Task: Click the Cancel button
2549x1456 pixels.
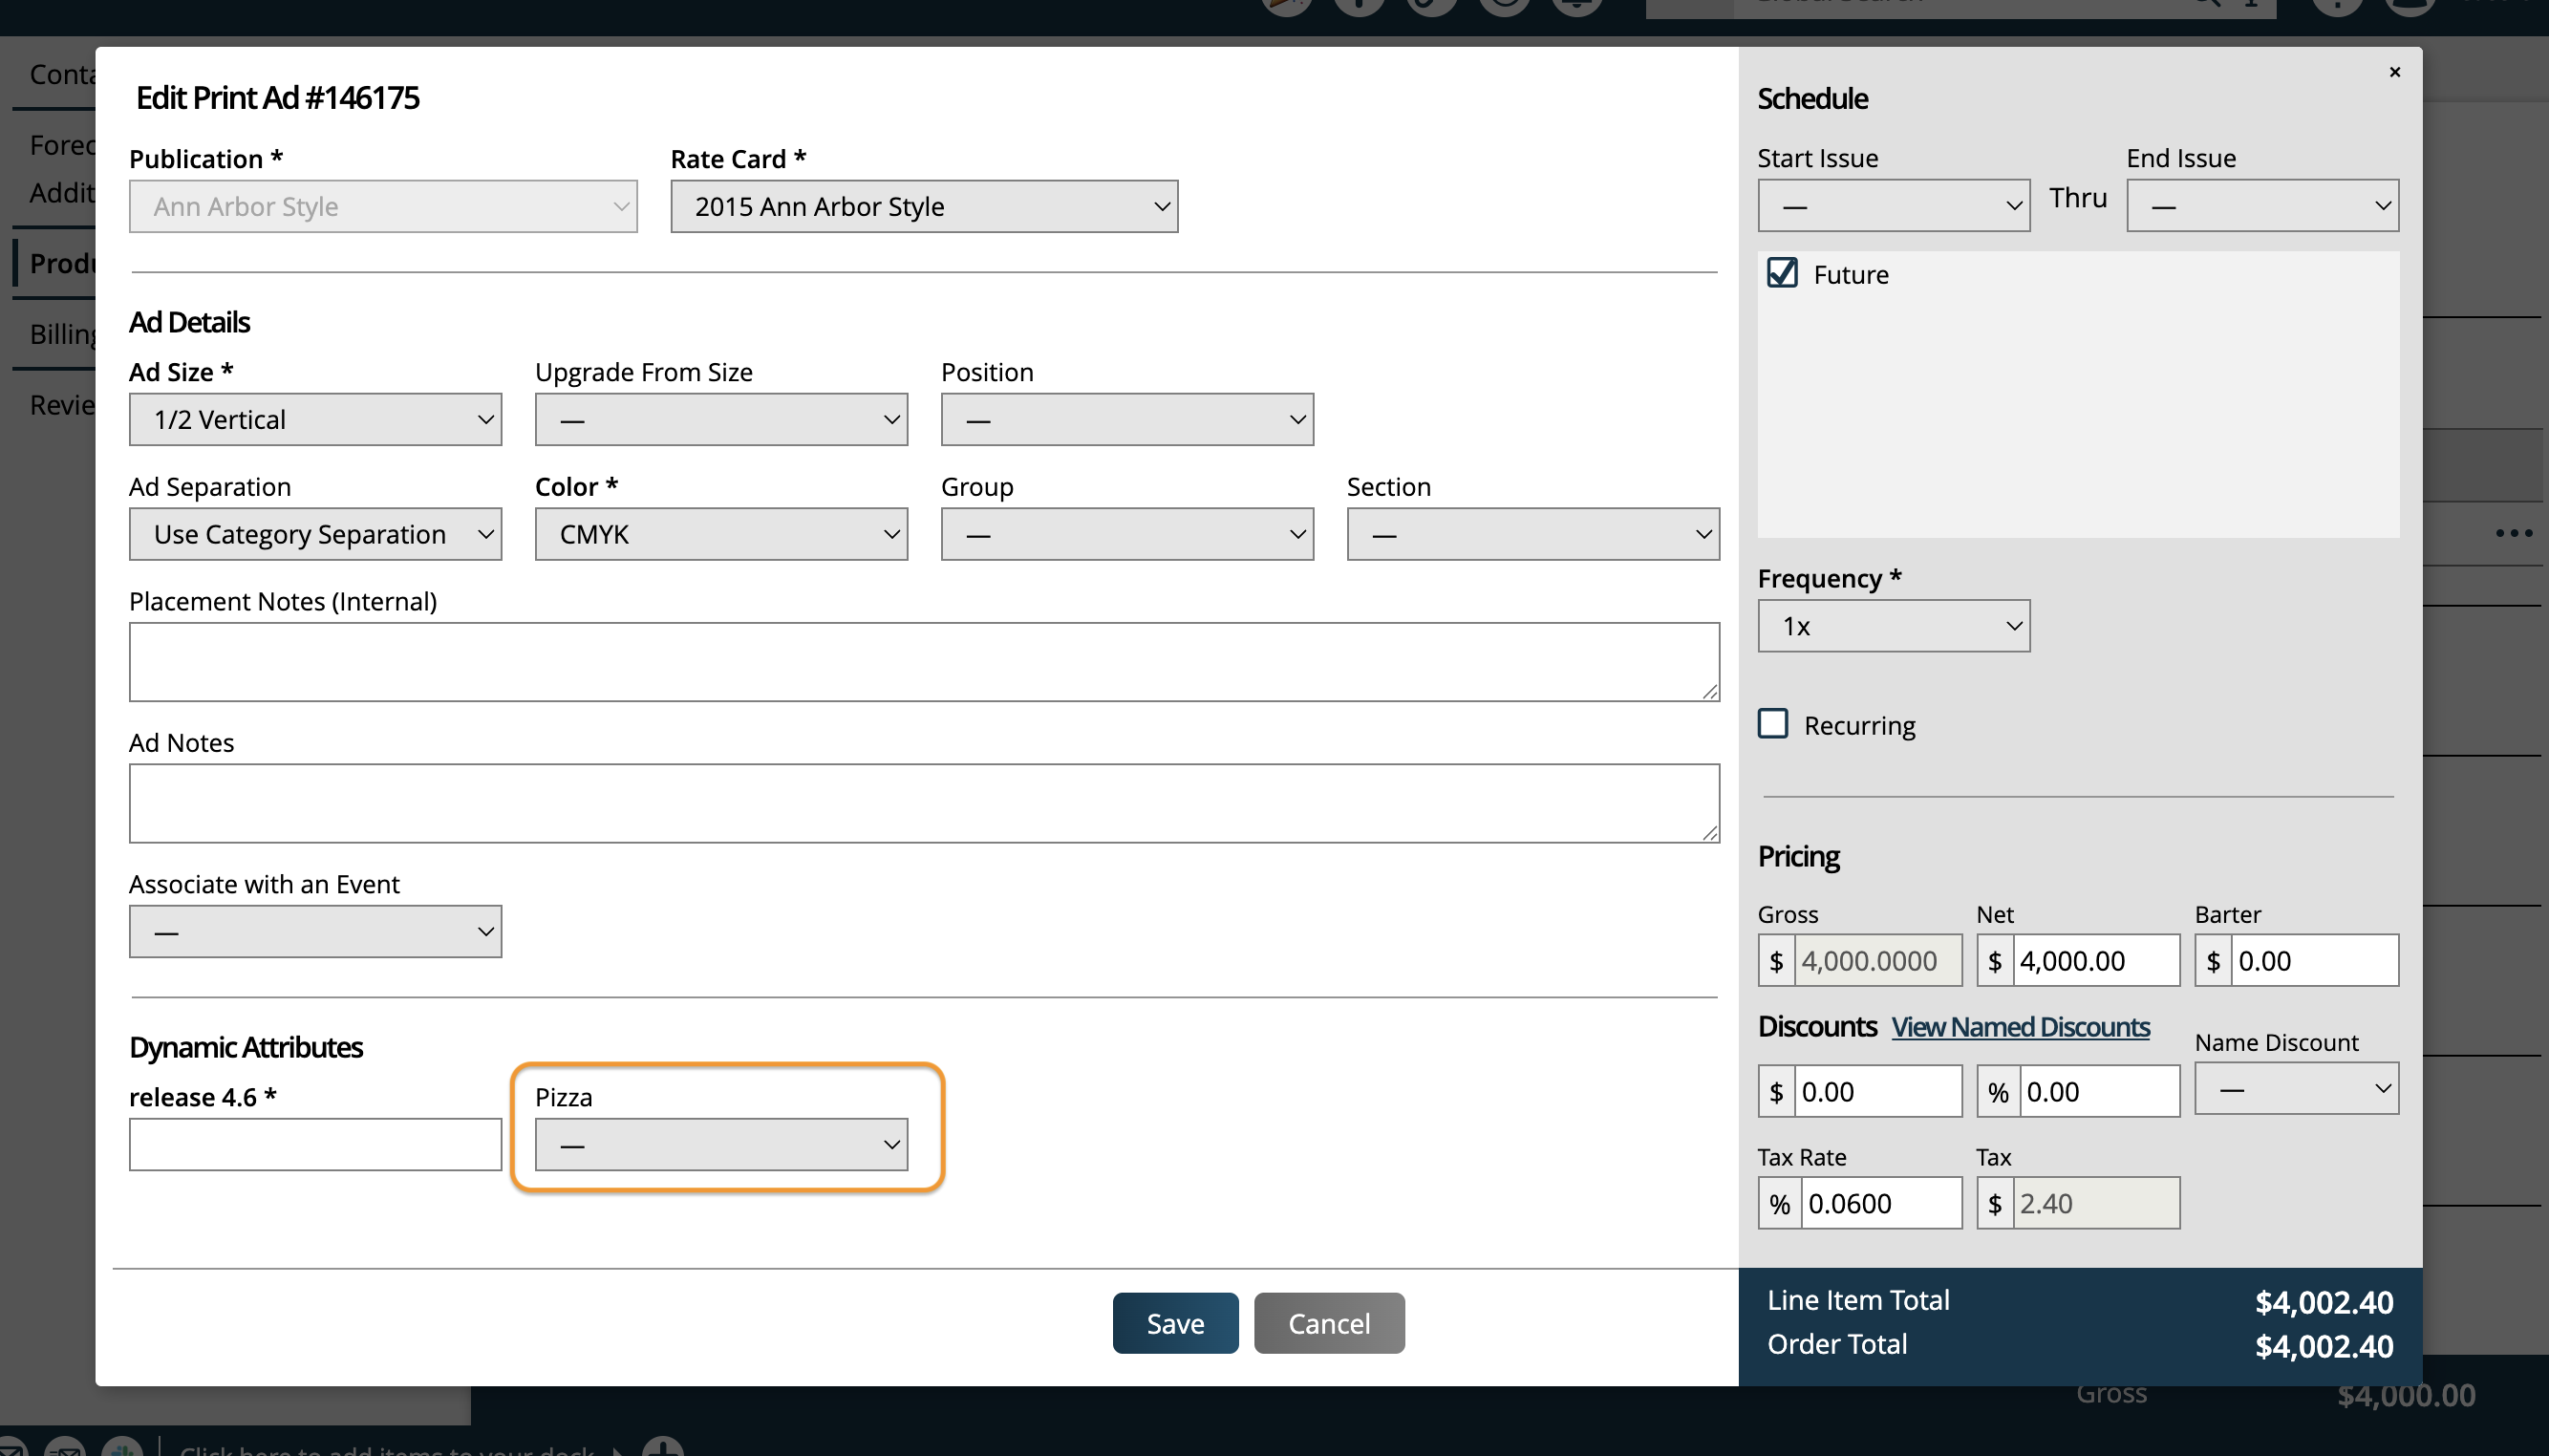Action: pyautogui.click(x=1328, y=1323)
